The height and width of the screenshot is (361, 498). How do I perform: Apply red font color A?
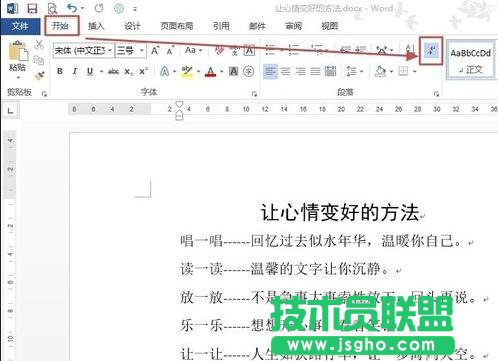[210, 71]
